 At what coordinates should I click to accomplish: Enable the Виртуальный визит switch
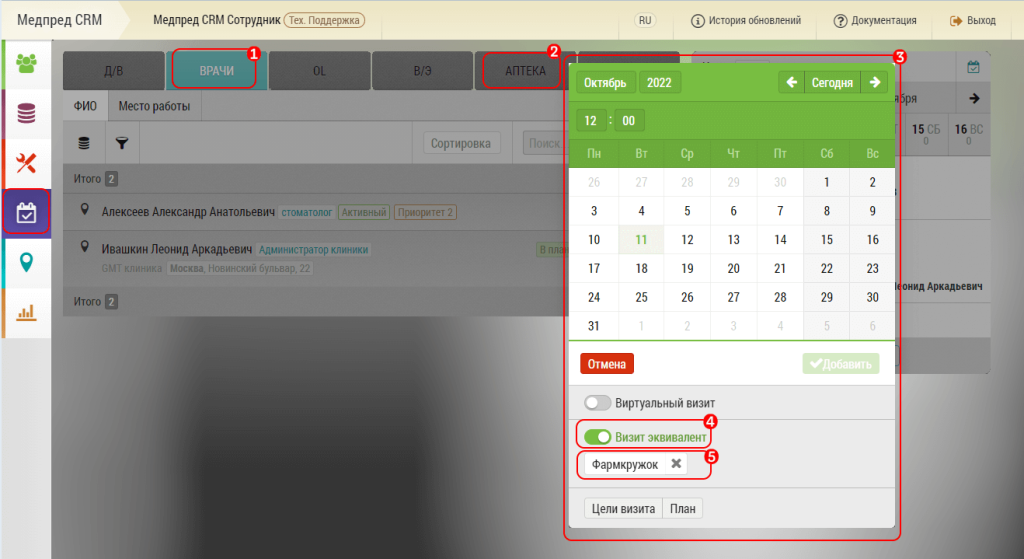pos(598,403)
